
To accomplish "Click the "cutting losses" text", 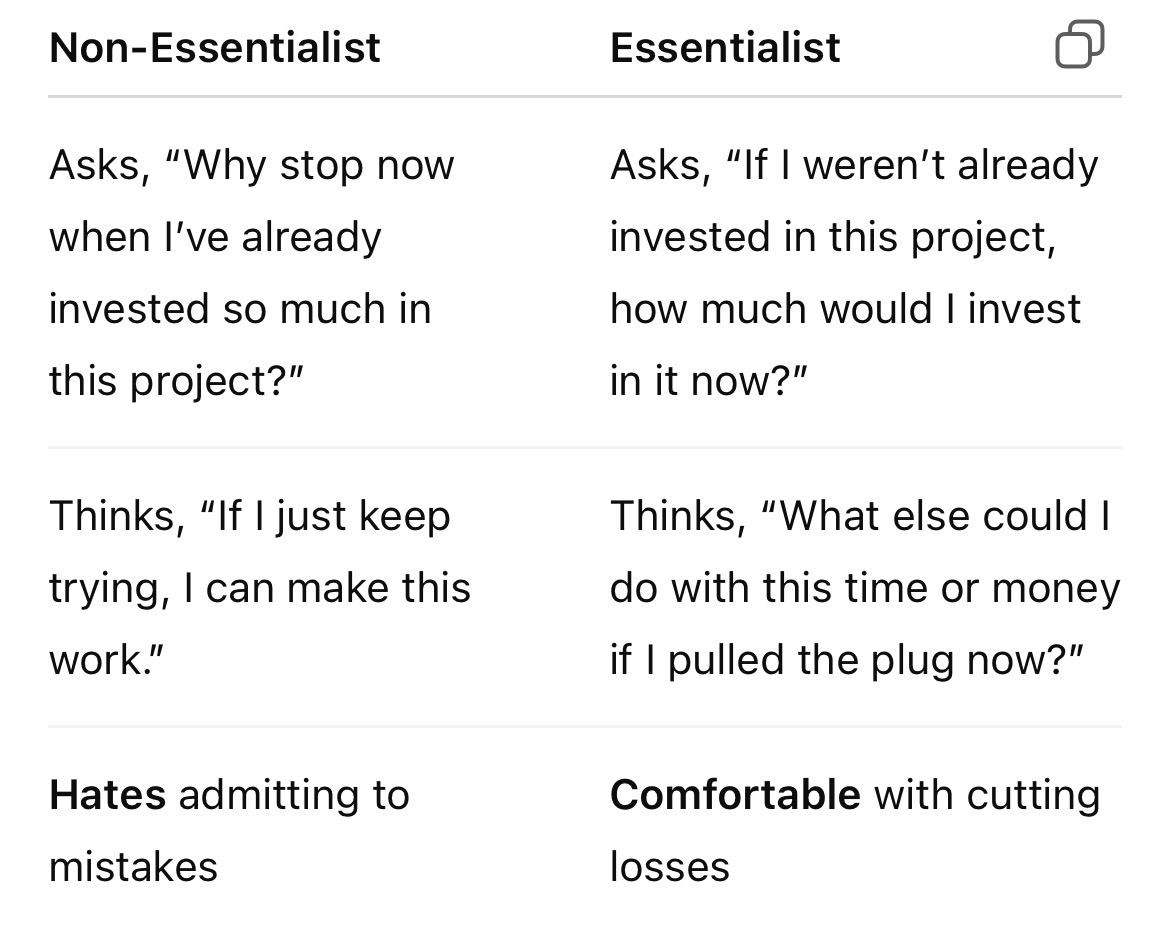I will 855,830.
